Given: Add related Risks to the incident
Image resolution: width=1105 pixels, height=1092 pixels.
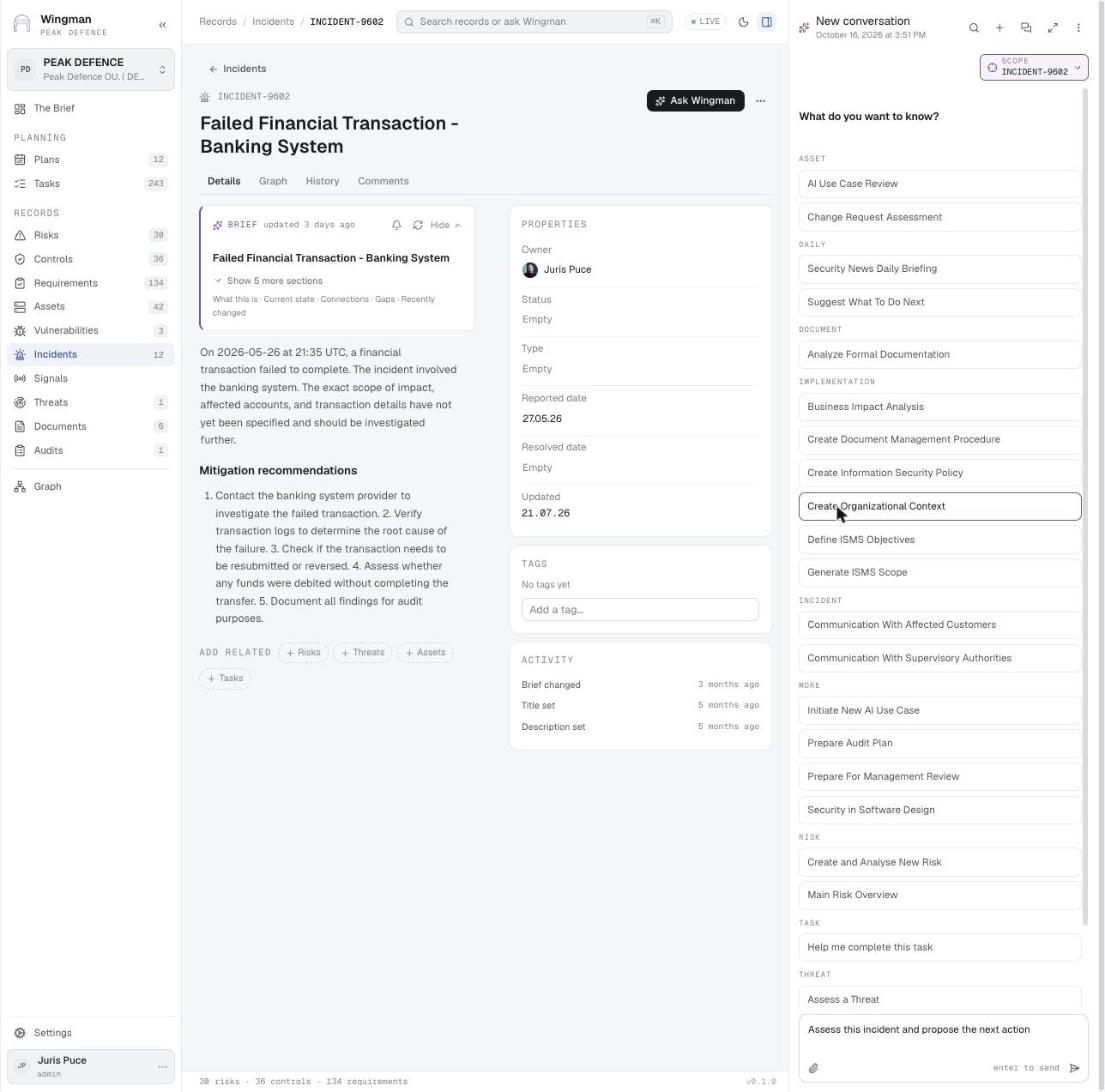Looking at the screenshot, I should (x=303, y=652).
